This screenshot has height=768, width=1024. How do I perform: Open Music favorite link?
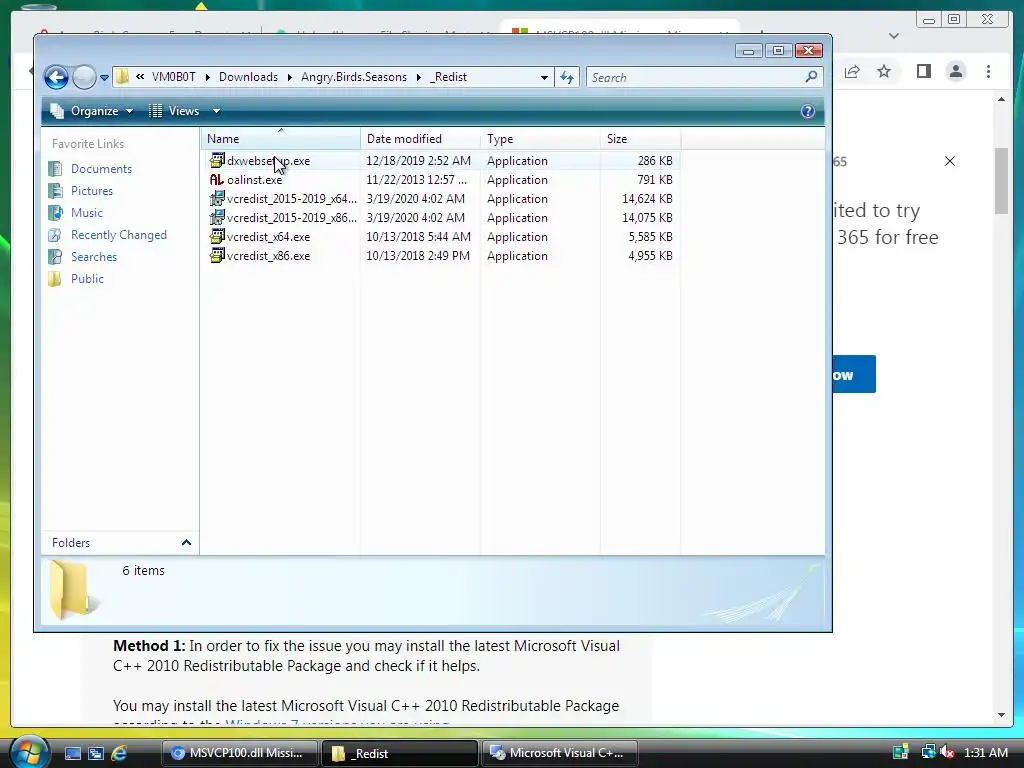pos(86,213)
